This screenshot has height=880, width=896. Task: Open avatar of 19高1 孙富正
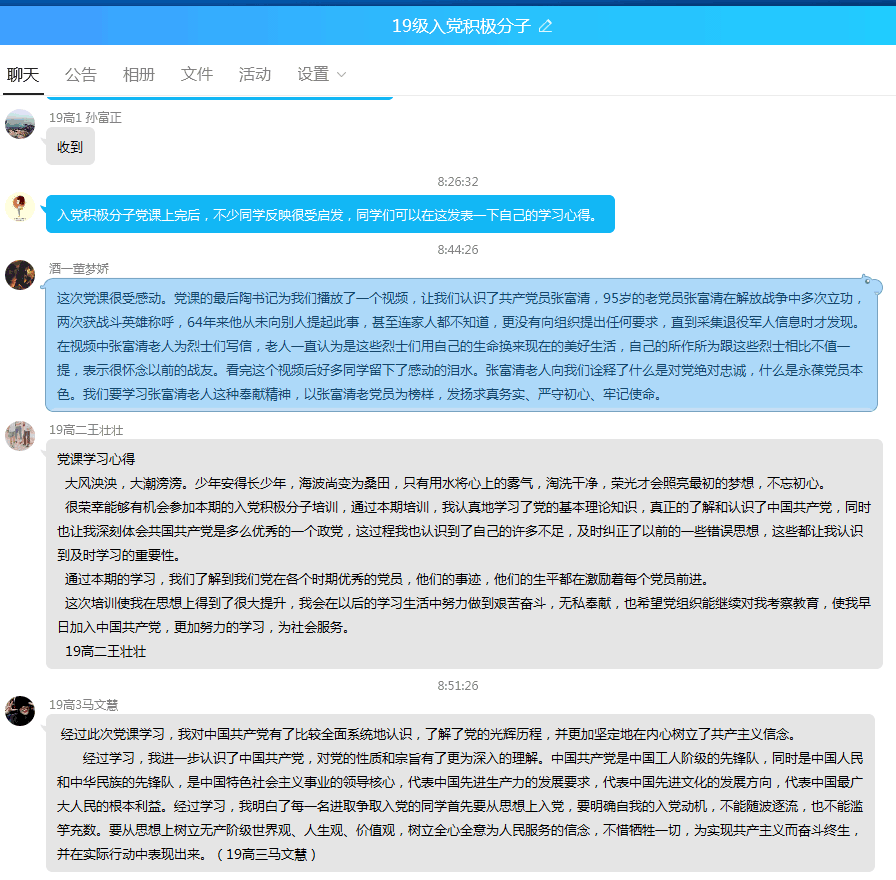(x=20, y=124)
